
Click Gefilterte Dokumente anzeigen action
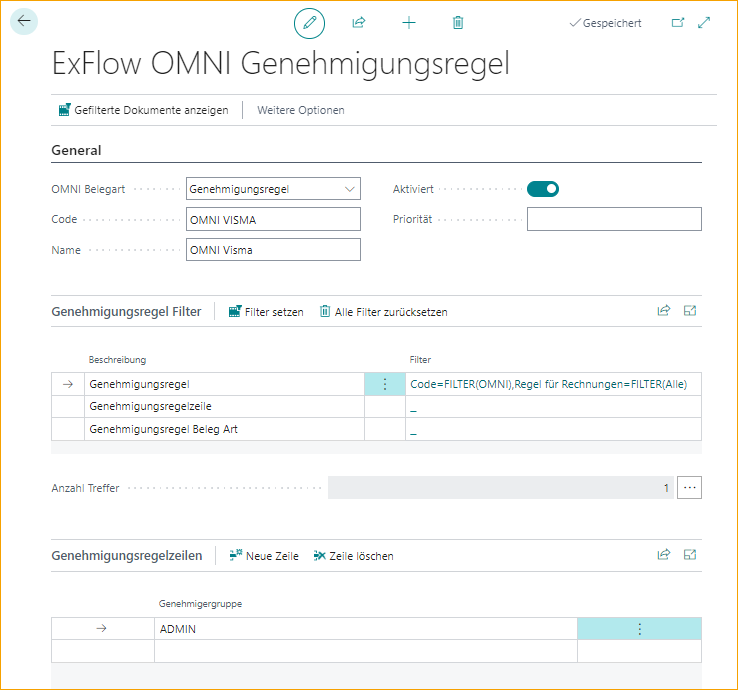[144, 110]
